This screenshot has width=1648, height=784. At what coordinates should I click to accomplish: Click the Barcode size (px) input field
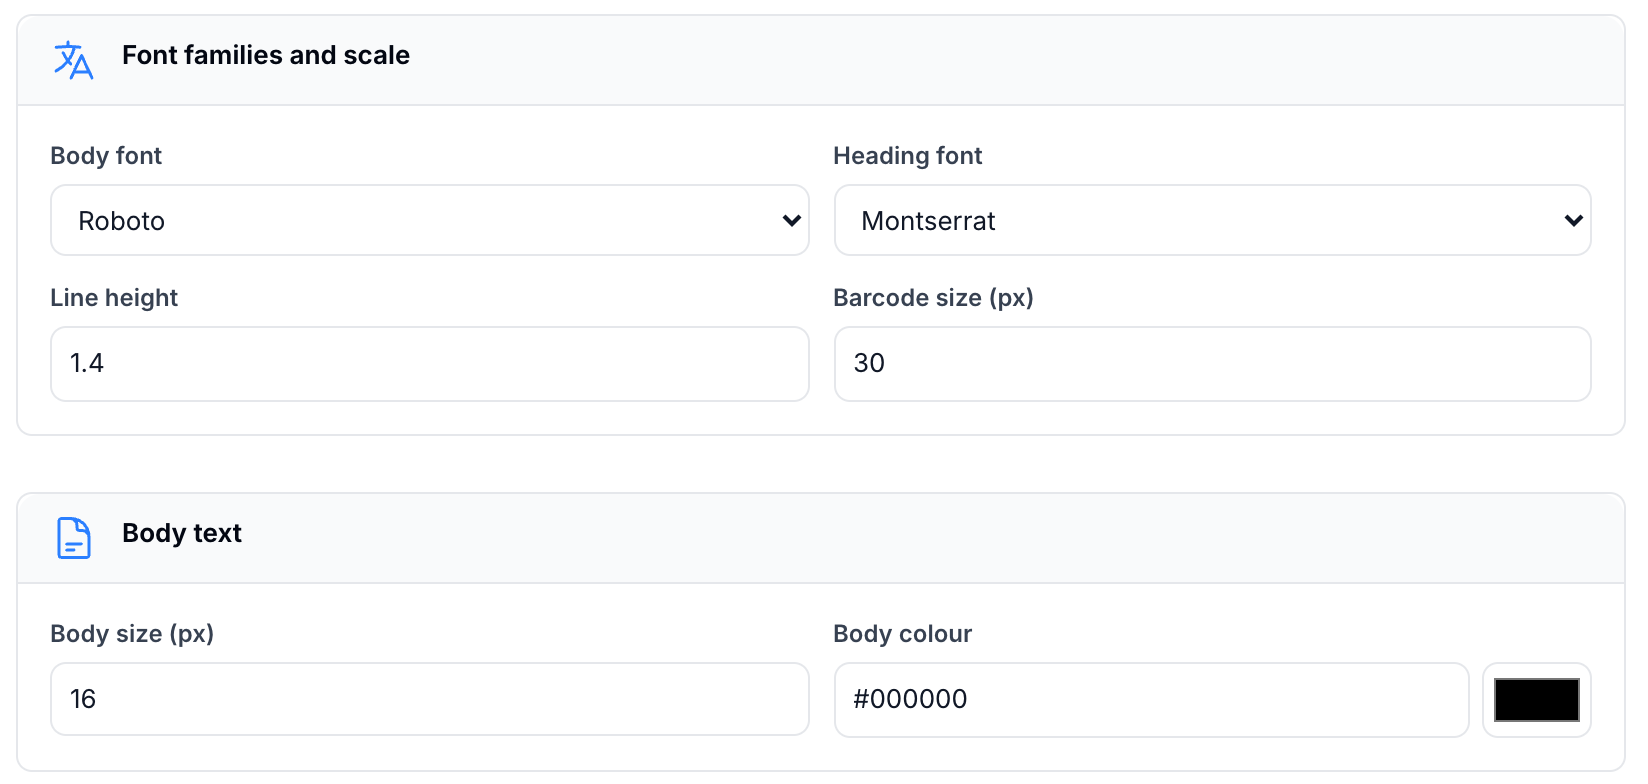1212,364
